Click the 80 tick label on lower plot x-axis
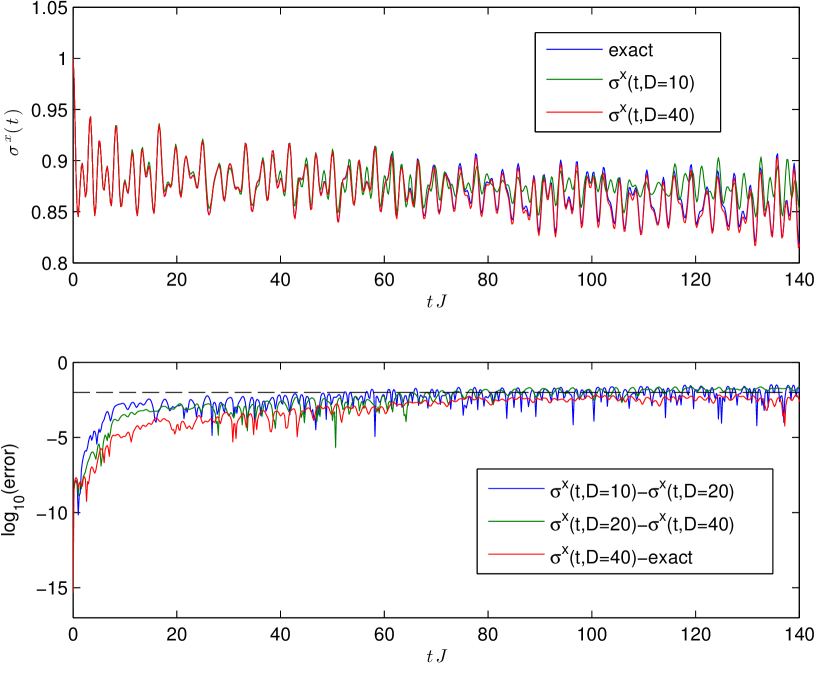 click(x=488, y=634)
